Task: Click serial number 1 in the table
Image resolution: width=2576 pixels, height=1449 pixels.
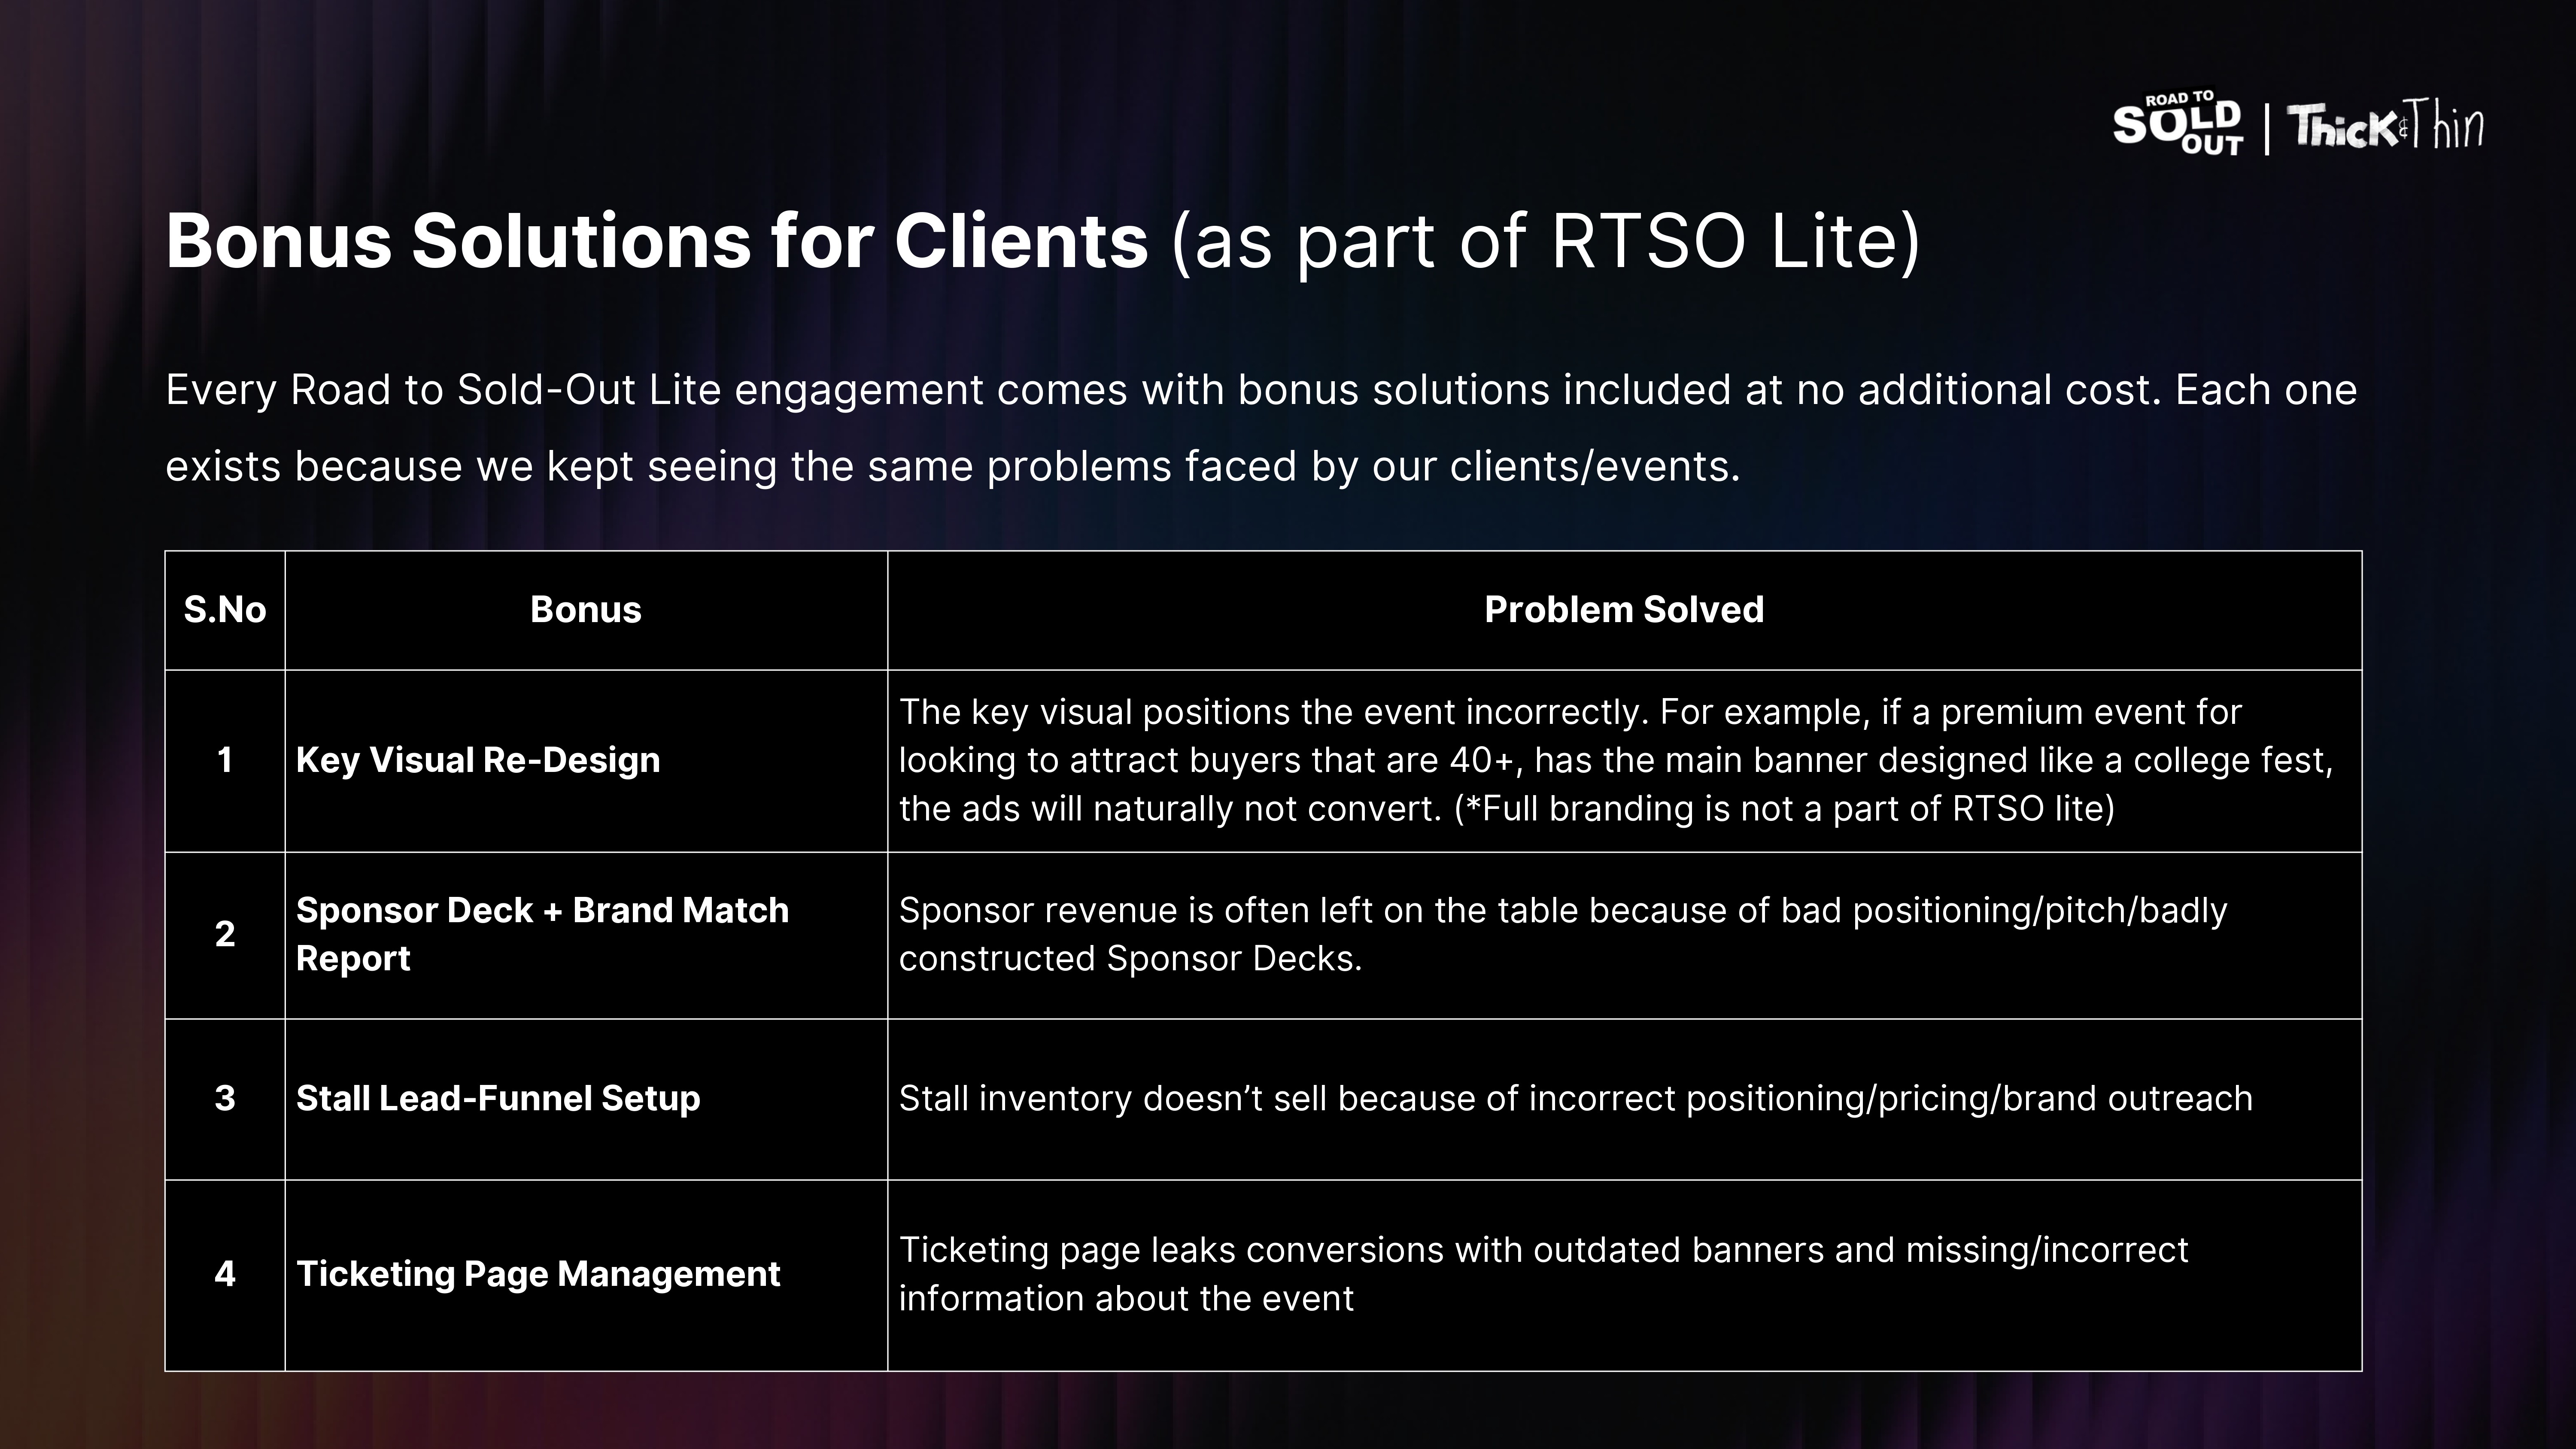Action: (225, 760)
